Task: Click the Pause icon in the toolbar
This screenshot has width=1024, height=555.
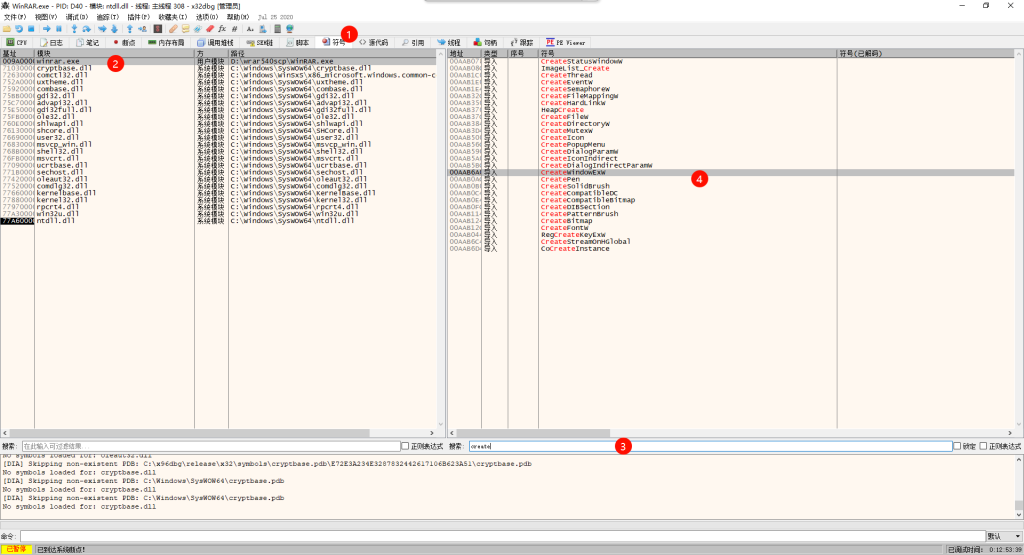Action: (x=59, y=29)
